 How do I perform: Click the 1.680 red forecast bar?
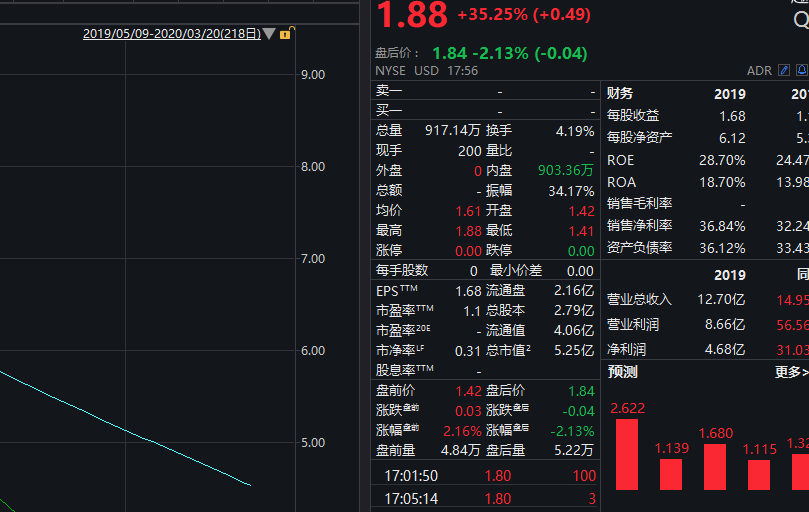(x=715, y=467)
